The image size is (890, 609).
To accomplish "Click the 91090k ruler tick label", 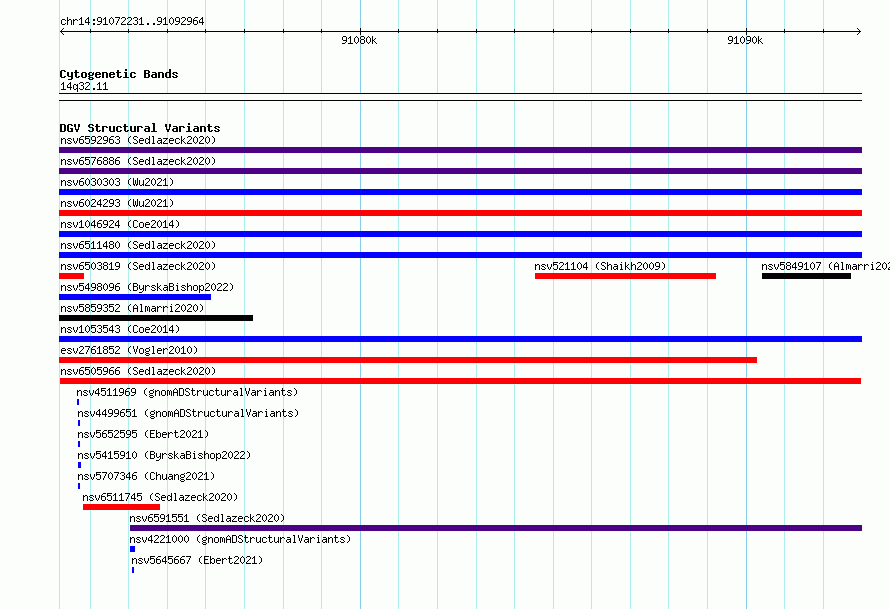I will point(745,40).
